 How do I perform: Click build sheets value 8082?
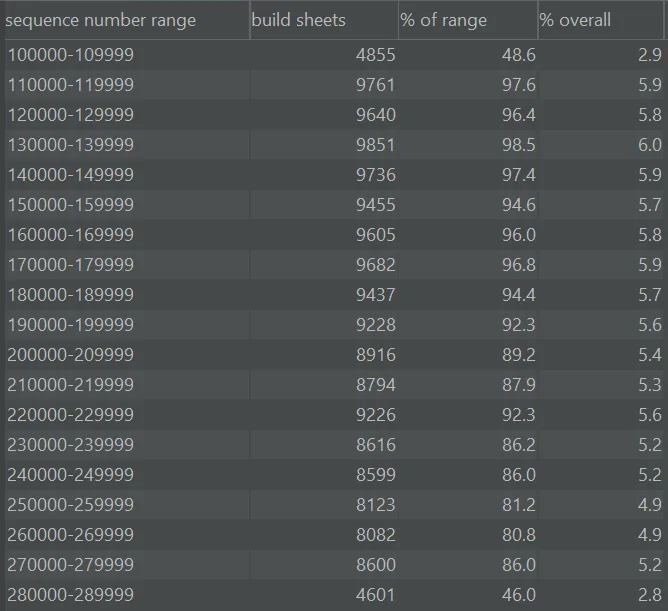click(x=376, y=535)
